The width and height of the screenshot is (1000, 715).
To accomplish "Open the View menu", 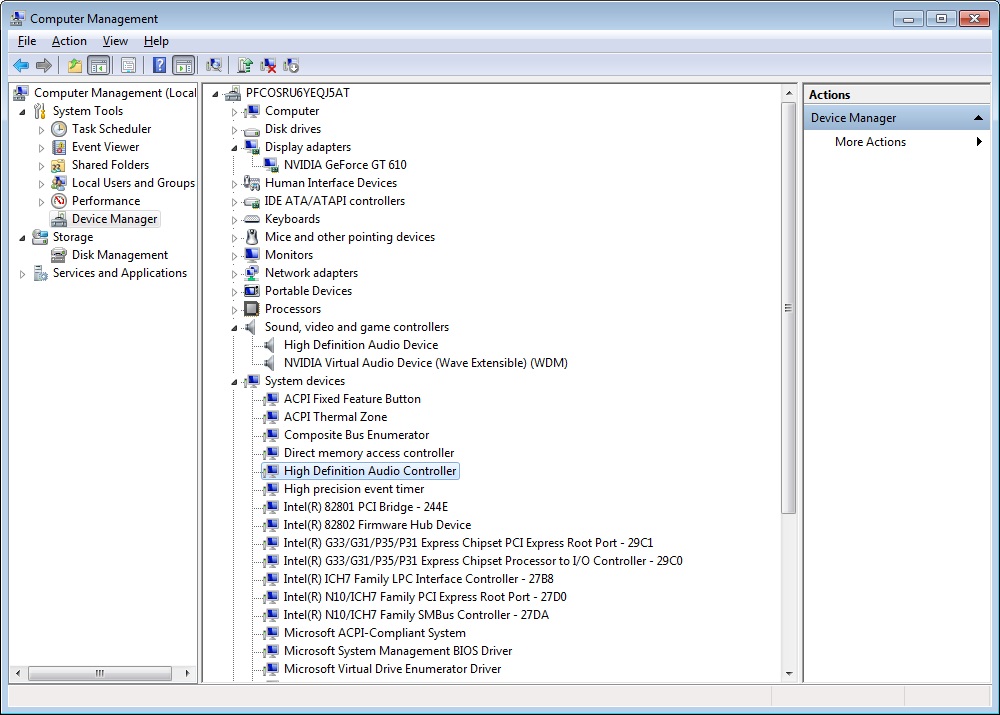I will coord(115,41).
